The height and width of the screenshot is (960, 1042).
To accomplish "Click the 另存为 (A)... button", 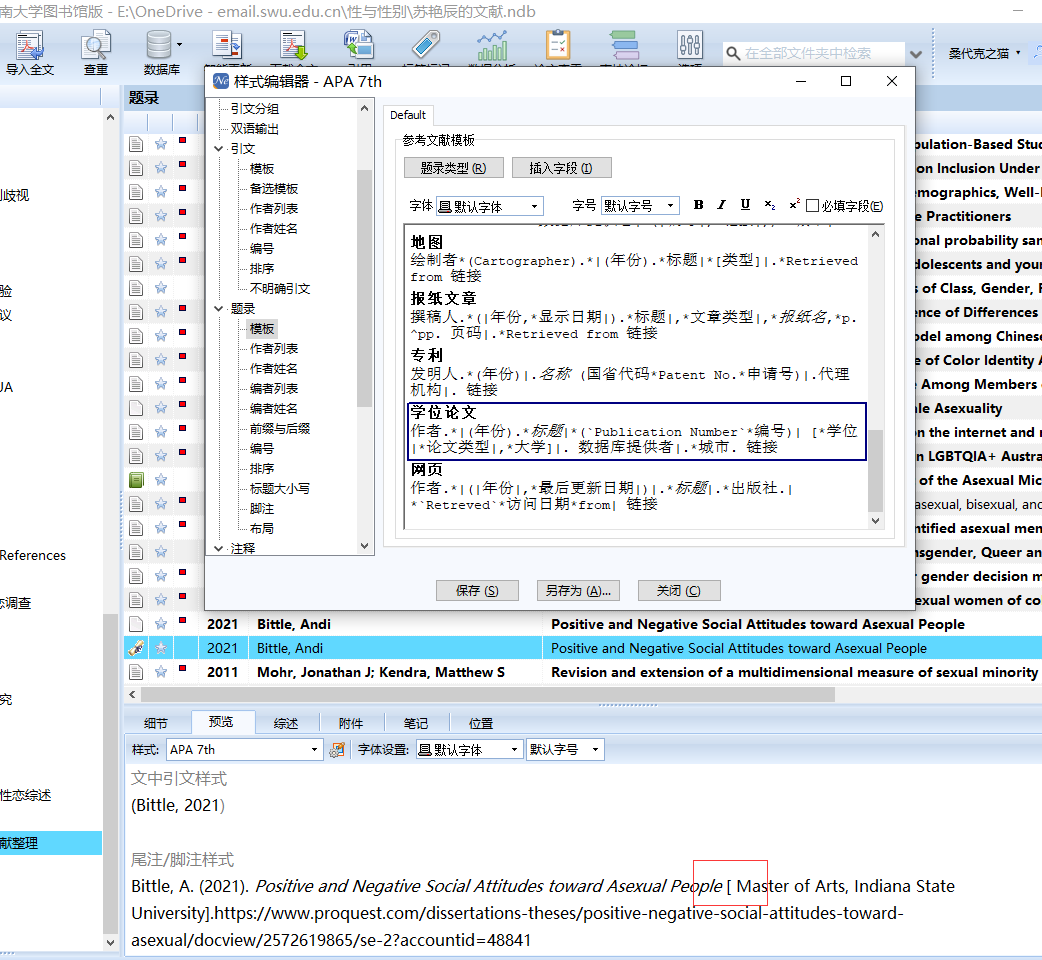I will coord(578,591).
